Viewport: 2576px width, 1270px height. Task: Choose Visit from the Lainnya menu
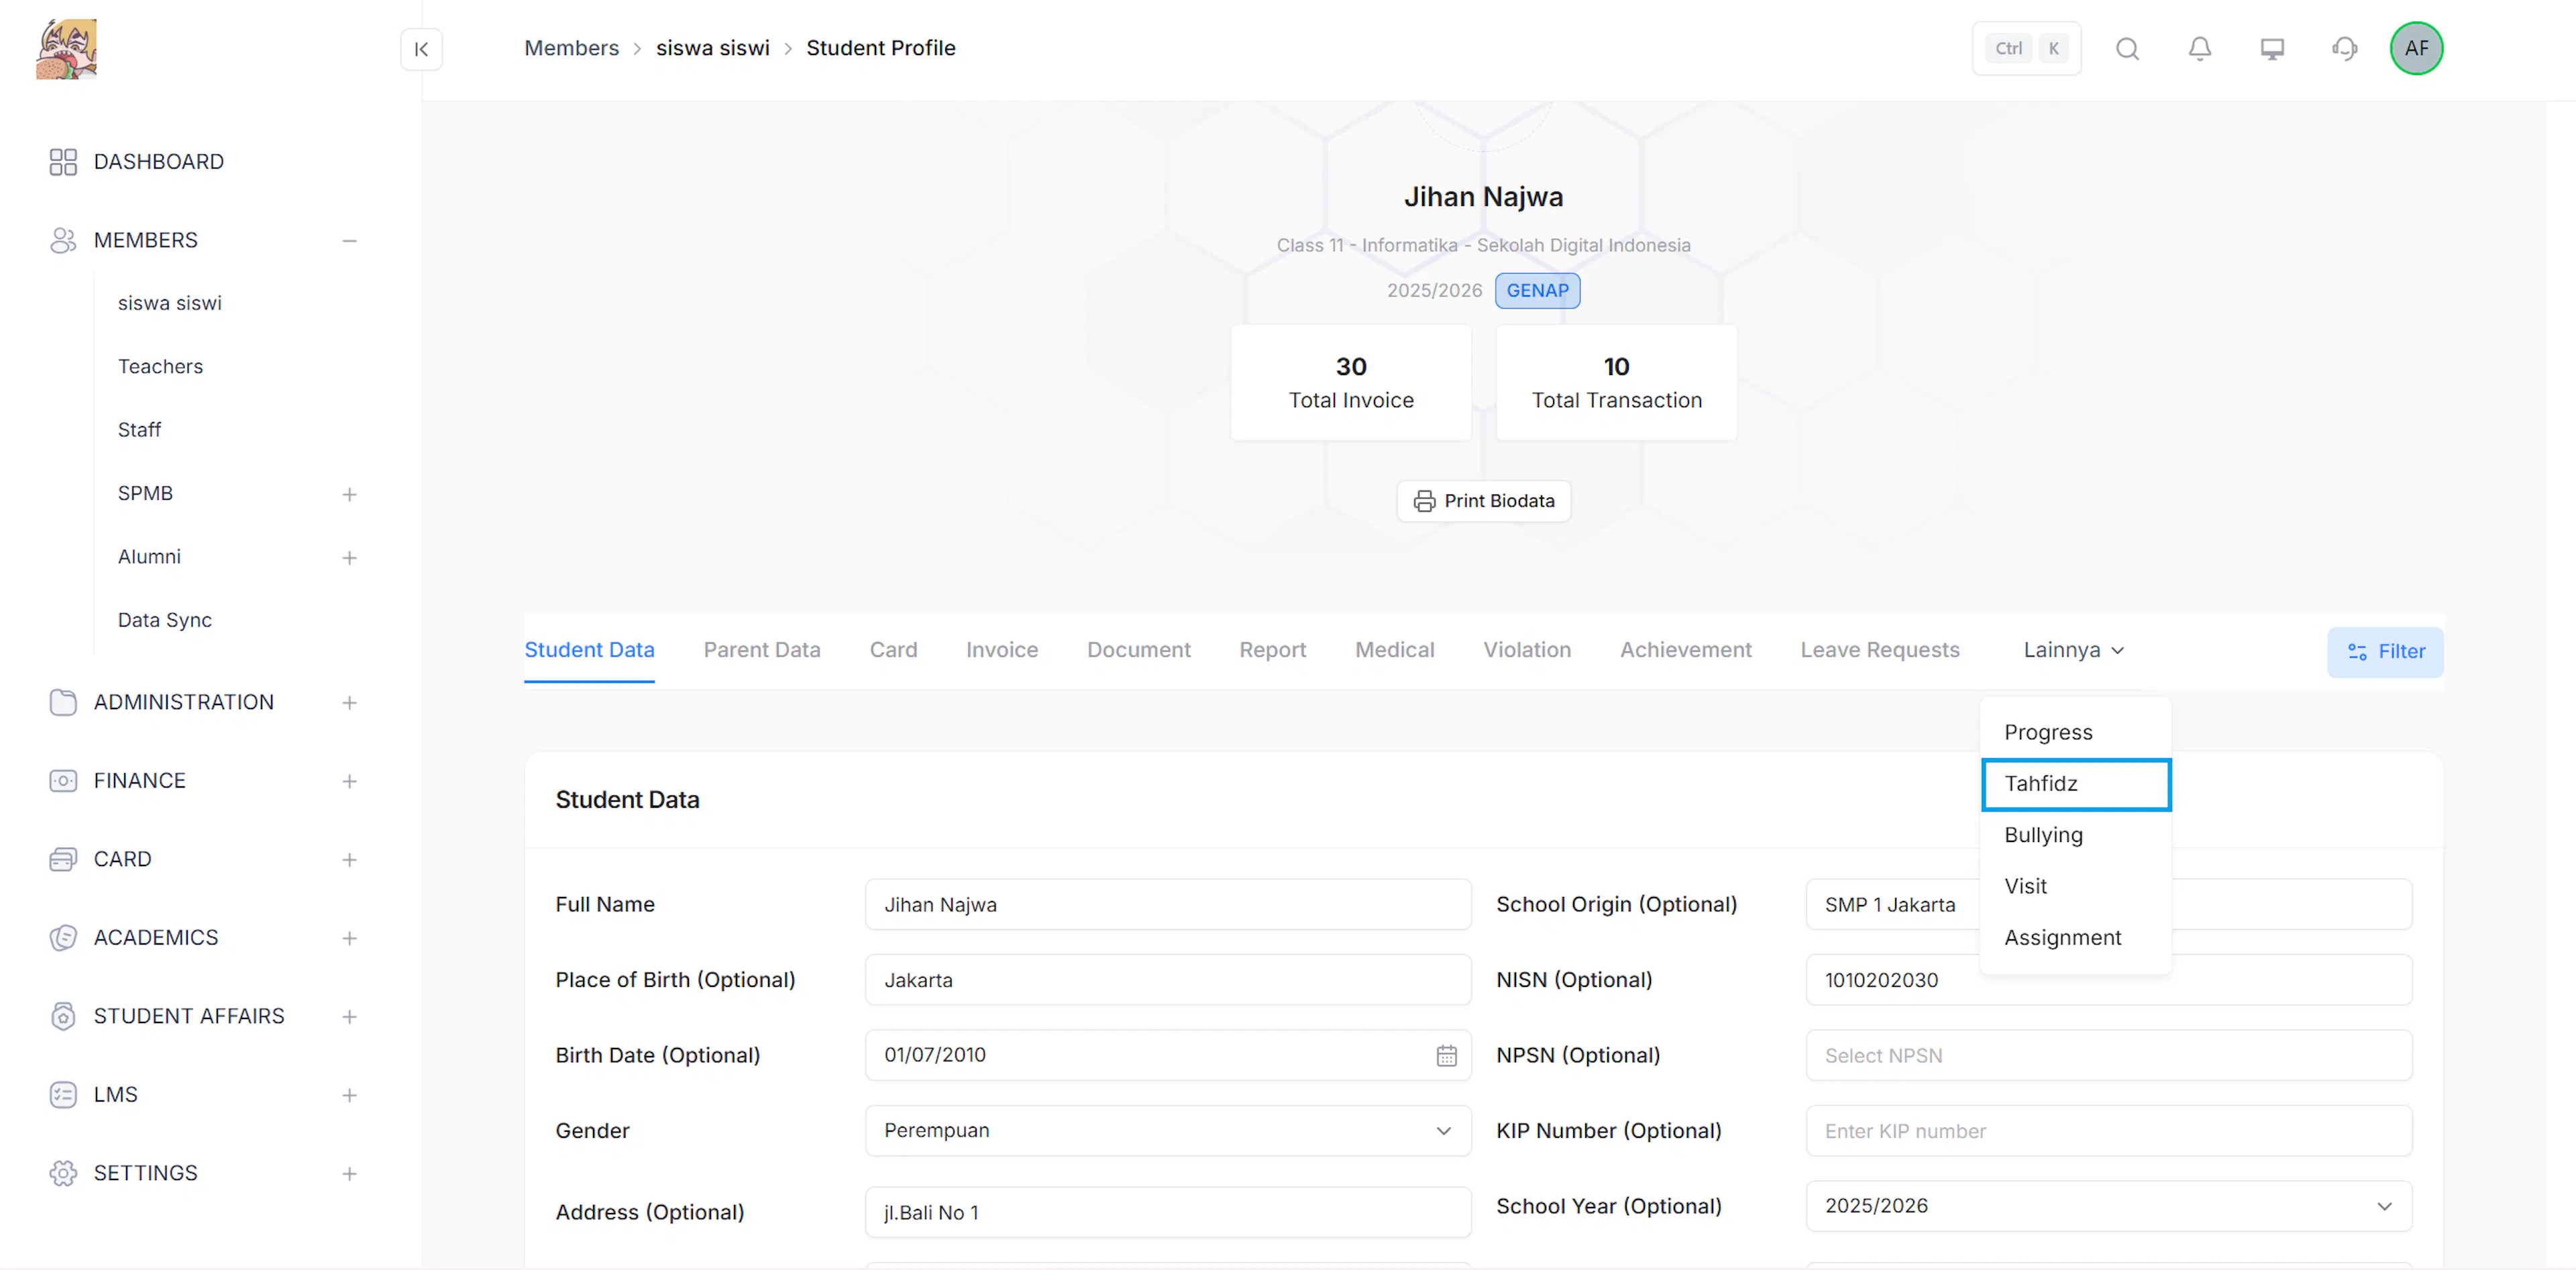point(2075,886)
